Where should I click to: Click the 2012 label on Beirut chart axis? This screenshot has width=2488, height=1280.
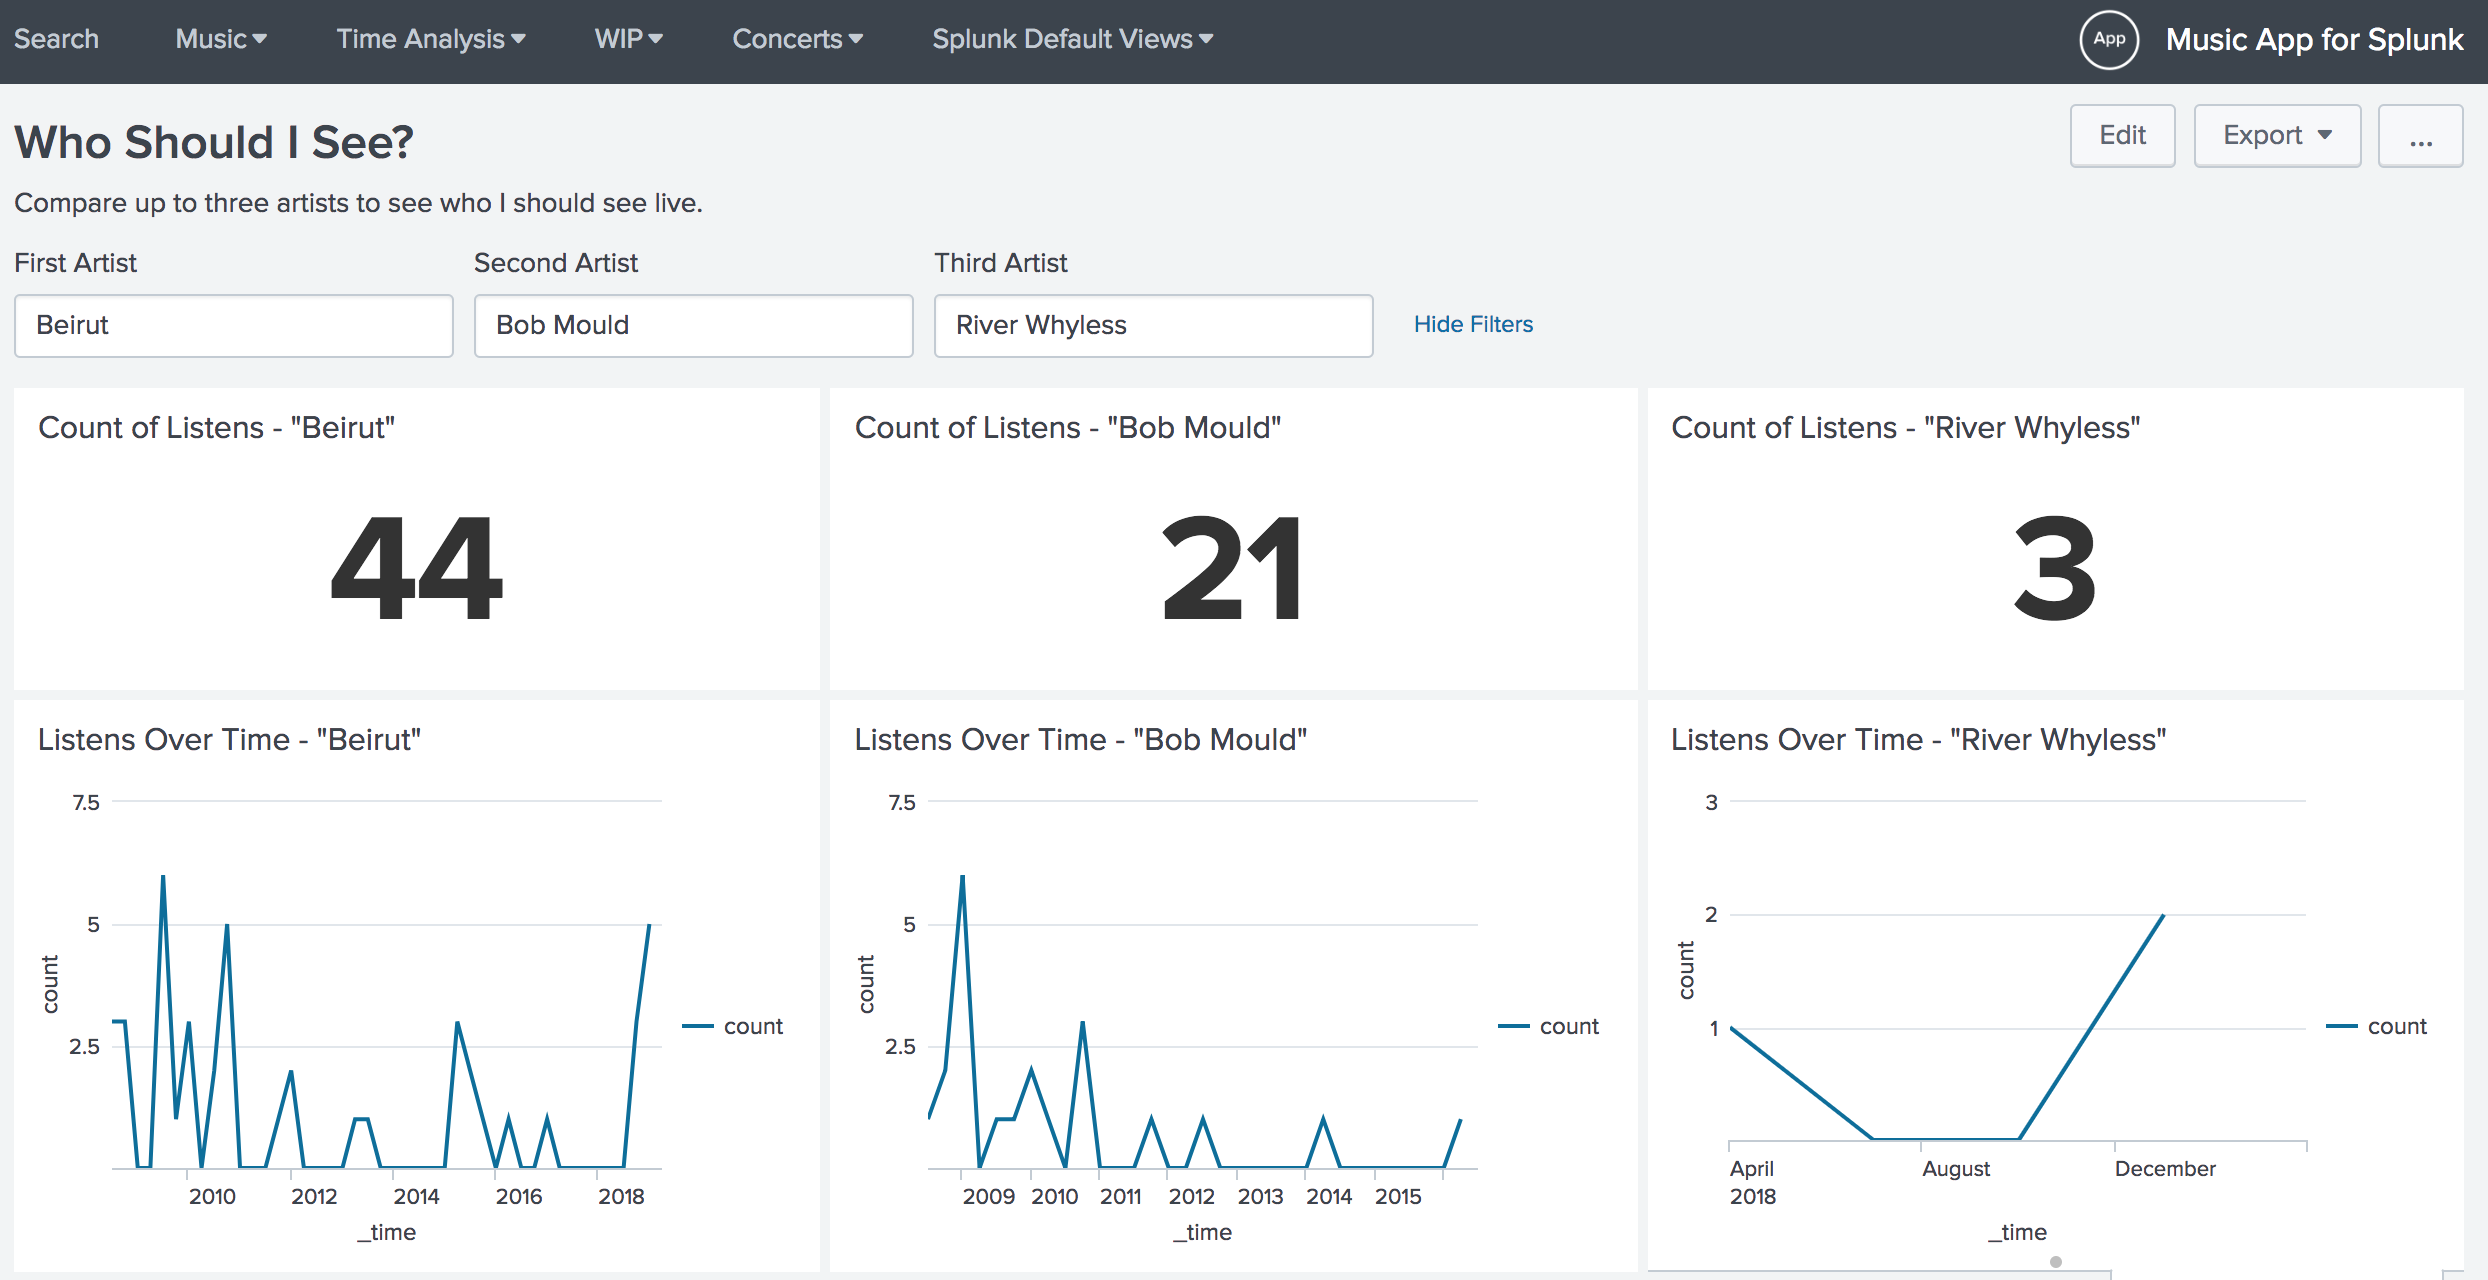click(x=314, y=1196)
